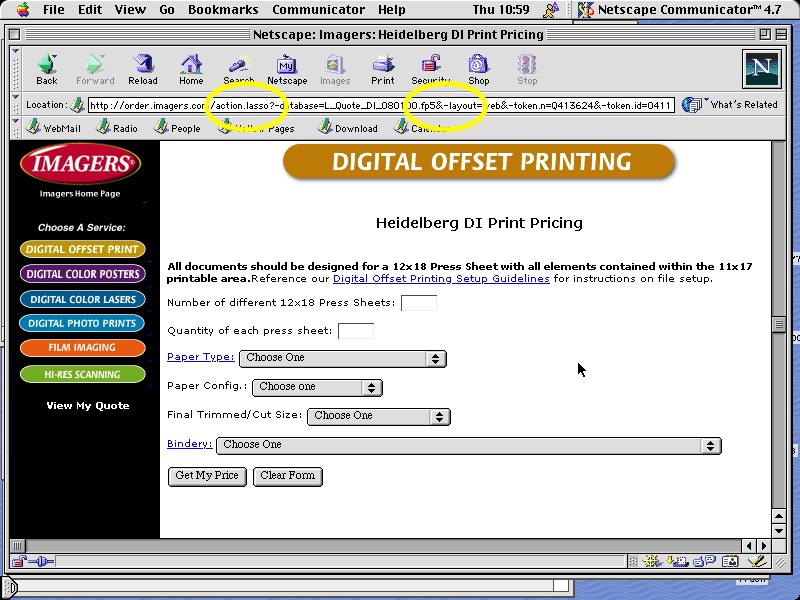This screenshot has height=600, width=800.
Task: Open the Apple menu
Action: [23, 9]
